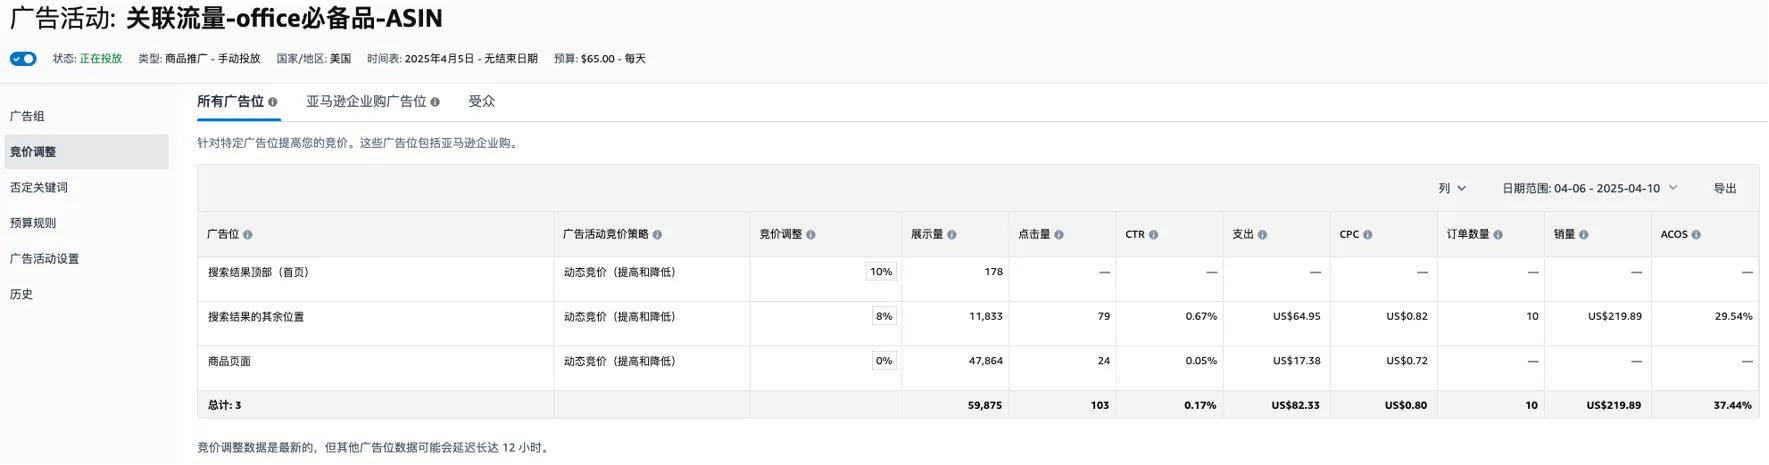
Task: Open 广告活动设置 in the sidebar
Action: pos(44,259)
